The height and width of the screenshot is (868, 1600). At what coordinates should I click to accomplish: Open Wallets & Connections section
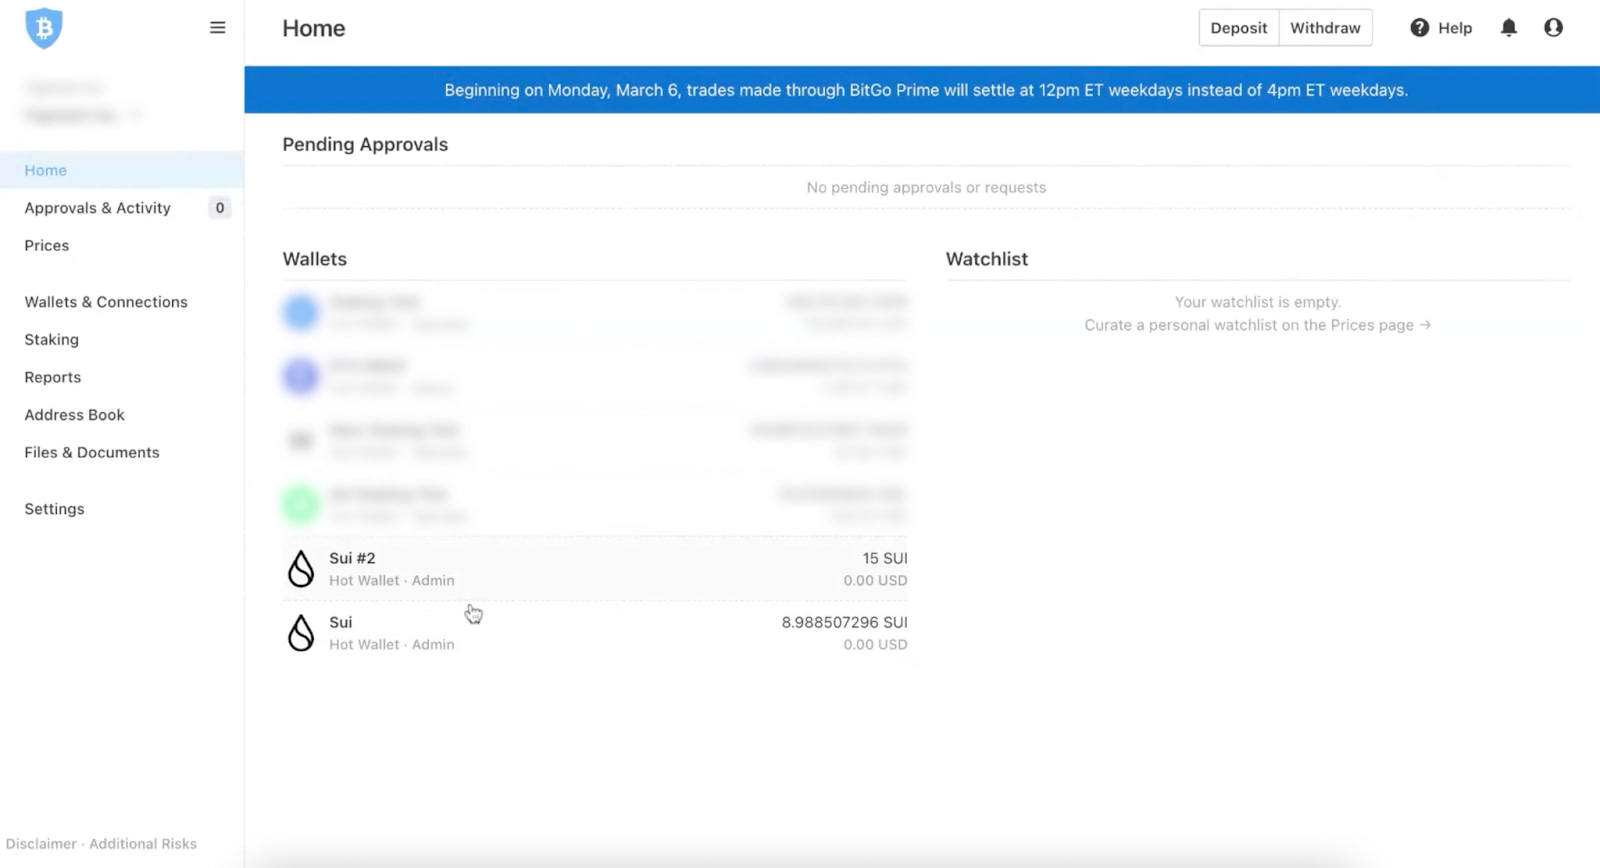[106, 302]
